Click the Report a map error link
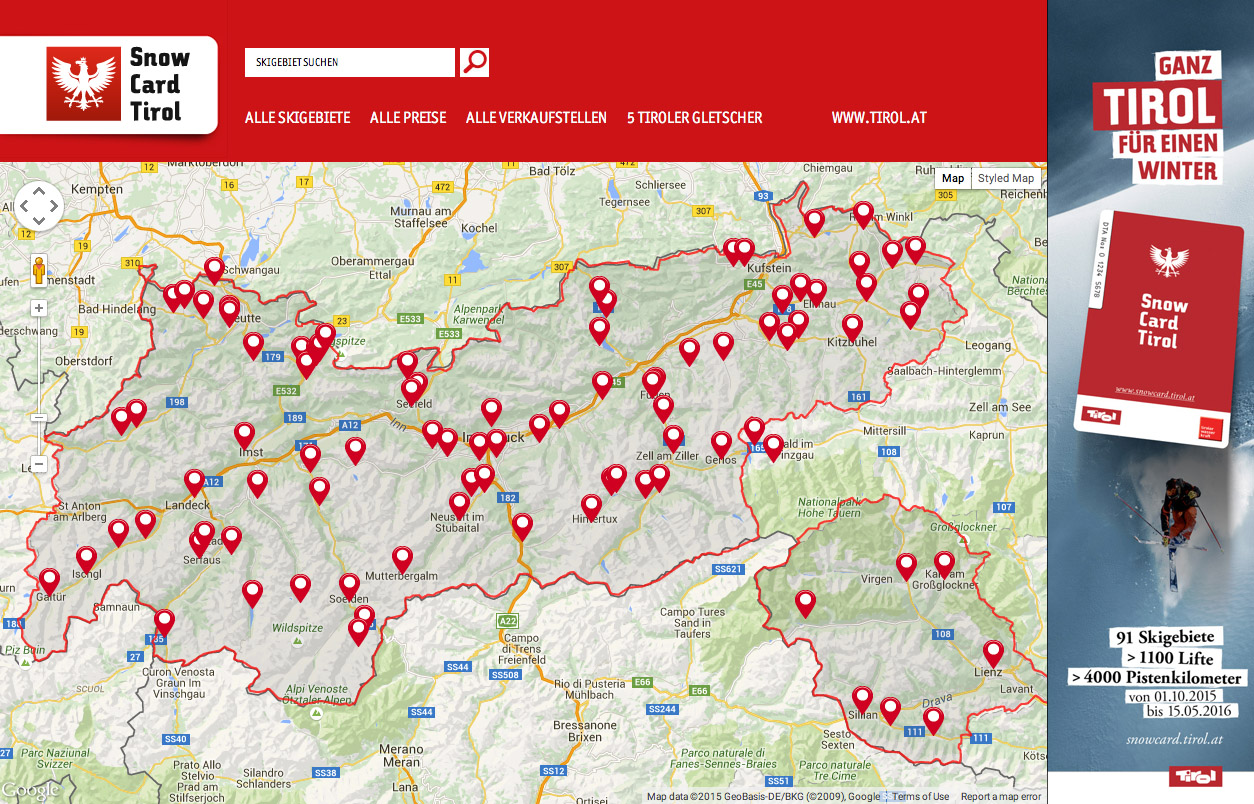 click(1000, 797)
